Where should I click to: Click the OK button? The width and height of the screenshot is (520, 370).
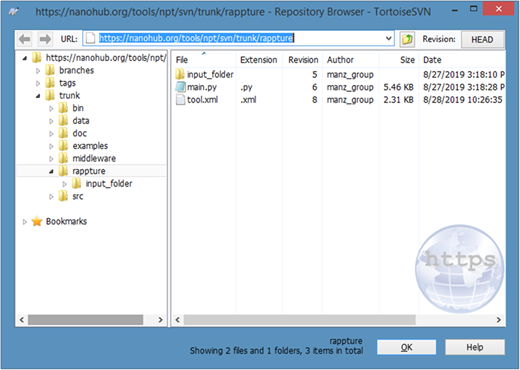(x=406, y=347)
